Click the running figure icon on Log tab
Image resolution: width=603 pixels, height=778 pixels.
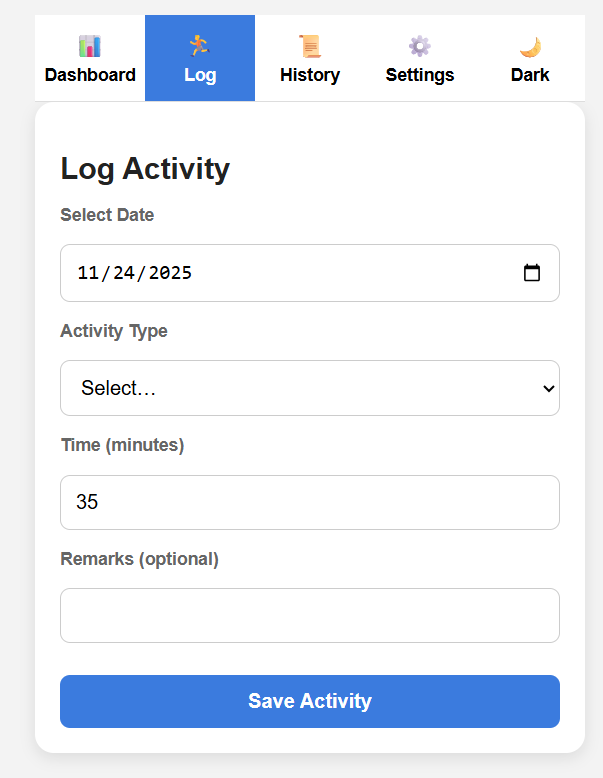pos(200,45)
